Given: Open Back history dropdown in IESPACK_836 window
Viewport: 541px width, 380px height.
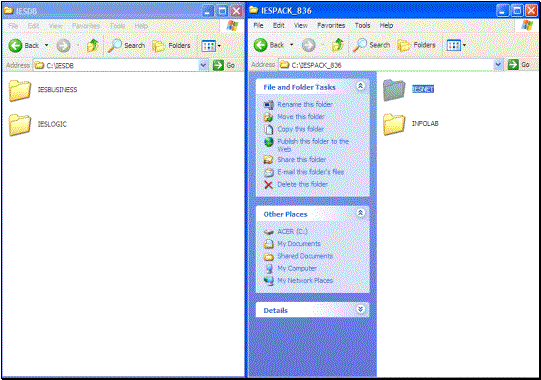Looking at the screenshot, I should (x=292, y=45).
